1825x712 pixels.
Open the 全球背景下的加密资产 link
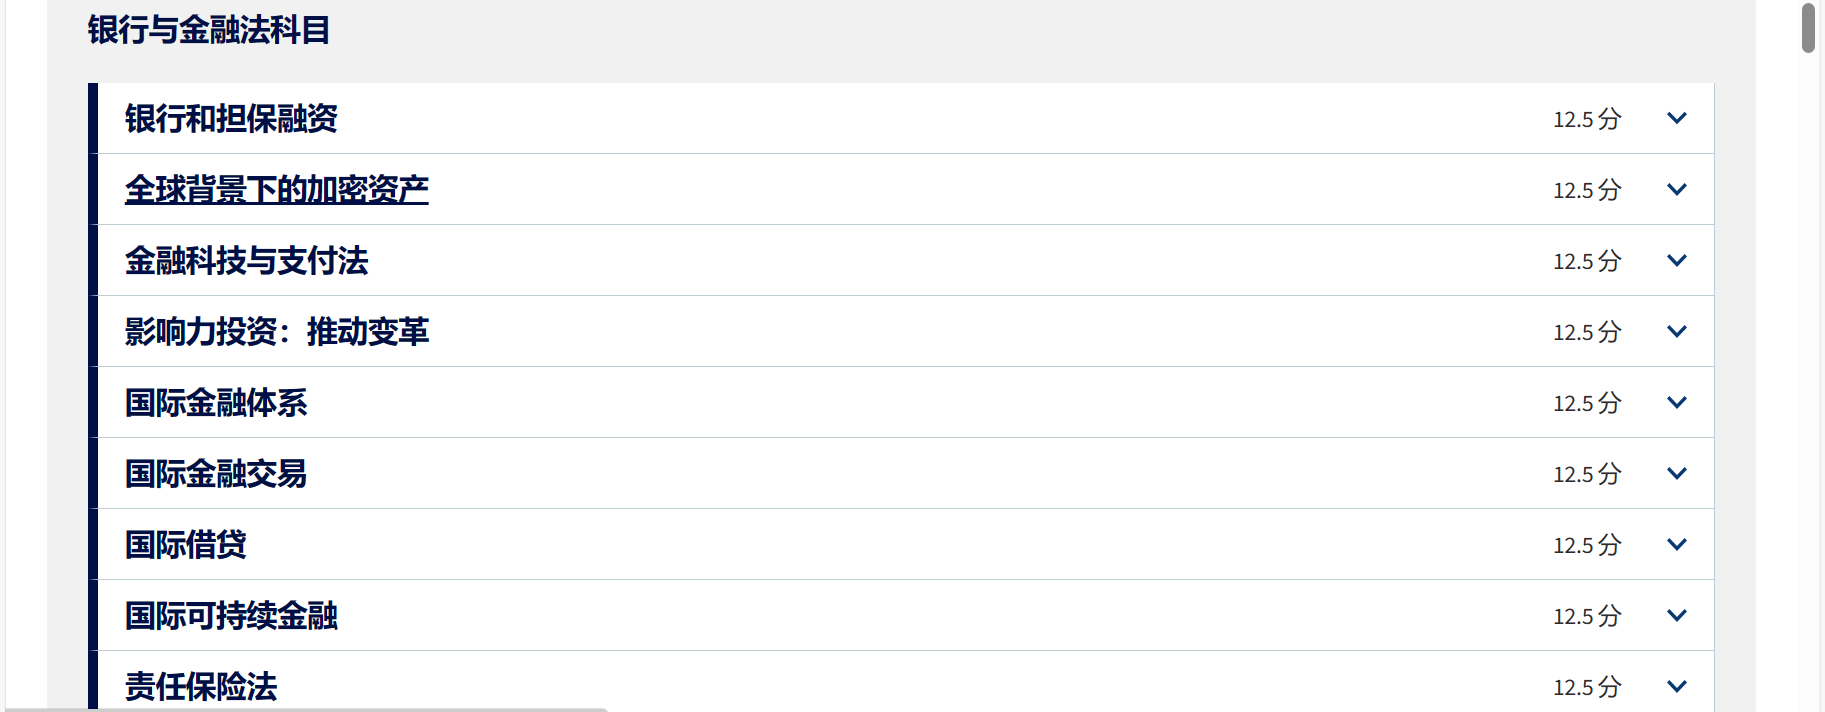pyautogui.click(x=276, y=189)
